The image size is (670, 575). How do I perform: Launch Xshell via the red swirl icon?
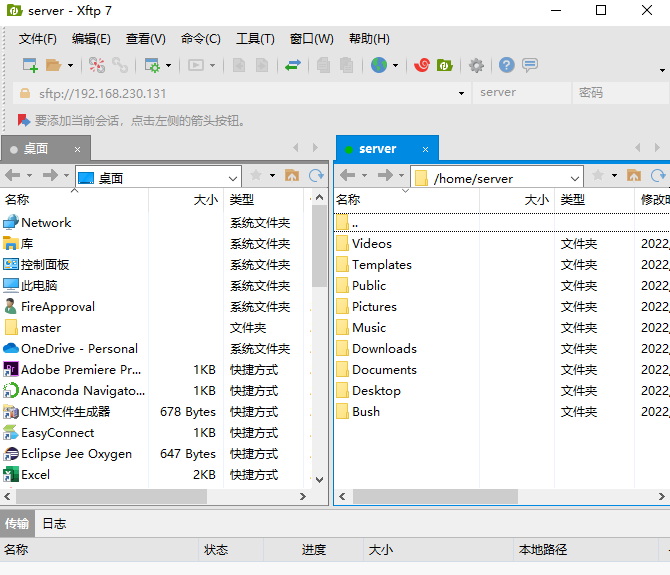click(x=422, y=65)
